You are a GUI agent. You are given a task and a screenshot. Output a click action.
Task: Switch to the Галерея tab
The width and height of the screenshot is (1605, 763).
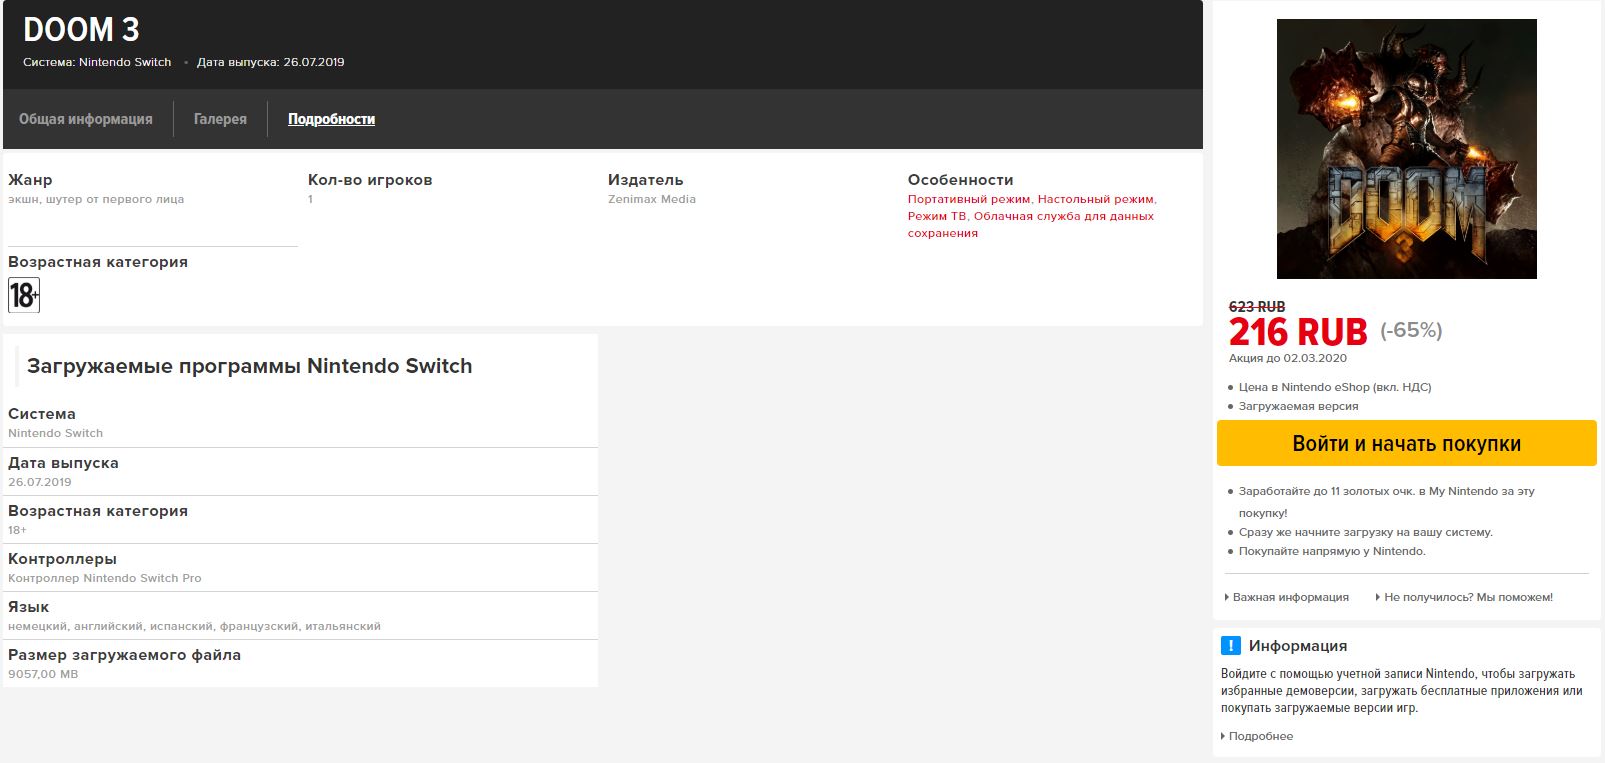tap(220, 119)
